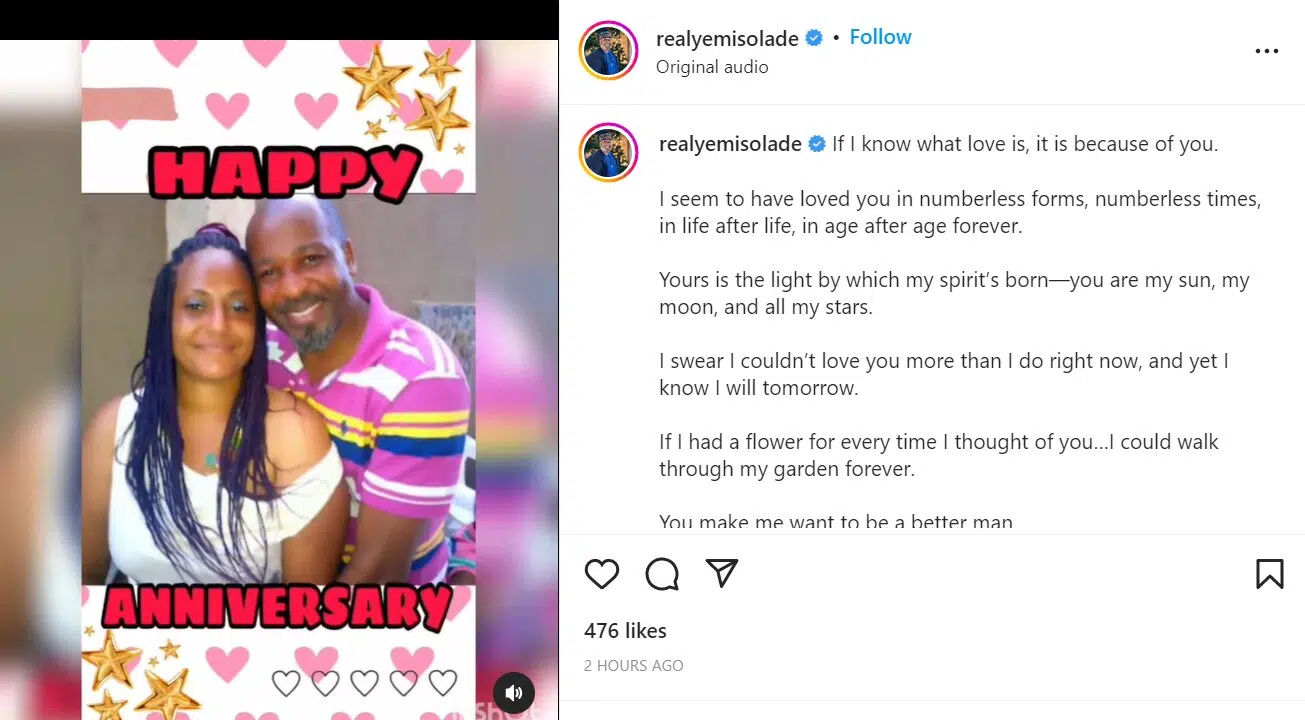Click Follow to follow realyemisolade
This screenshot has height=720, width=1305.
880,36
